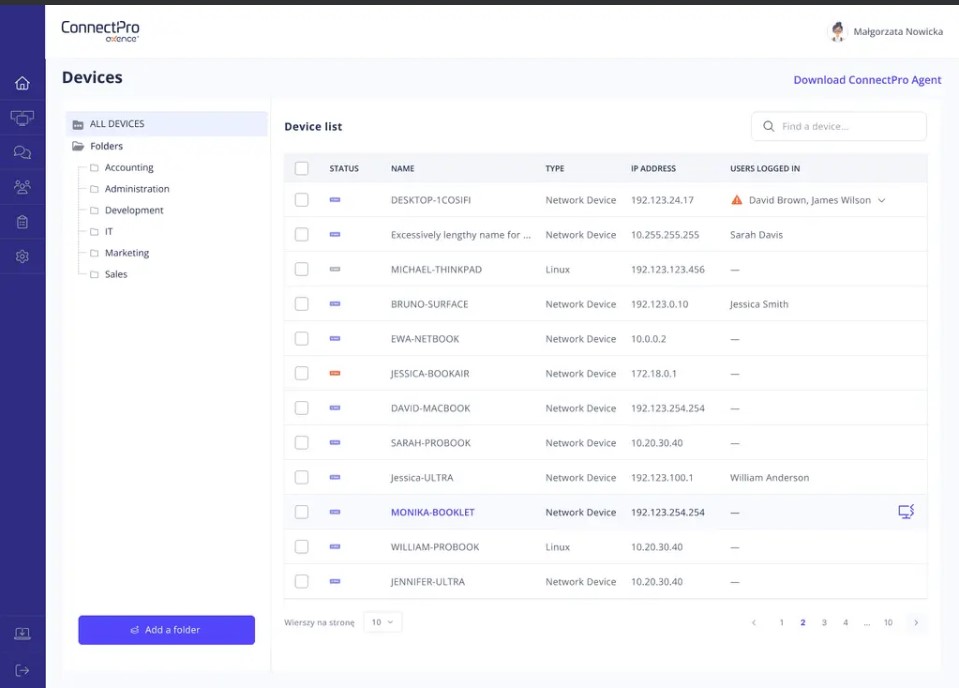Check the JENNIFER-ULTRA row checkbox

point(302,581)
